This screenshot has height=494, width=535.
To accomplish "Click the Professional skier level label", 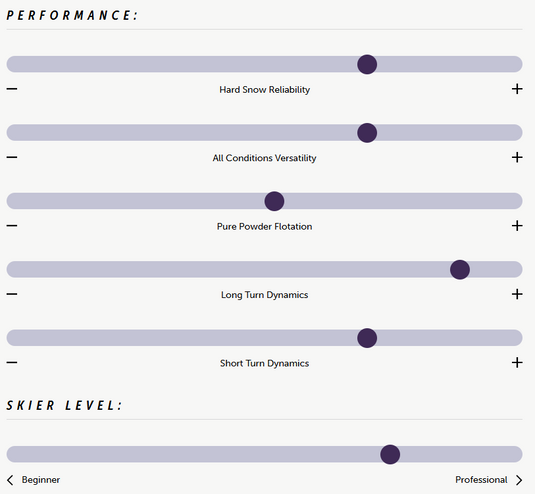I will click(x=481, y=480).
